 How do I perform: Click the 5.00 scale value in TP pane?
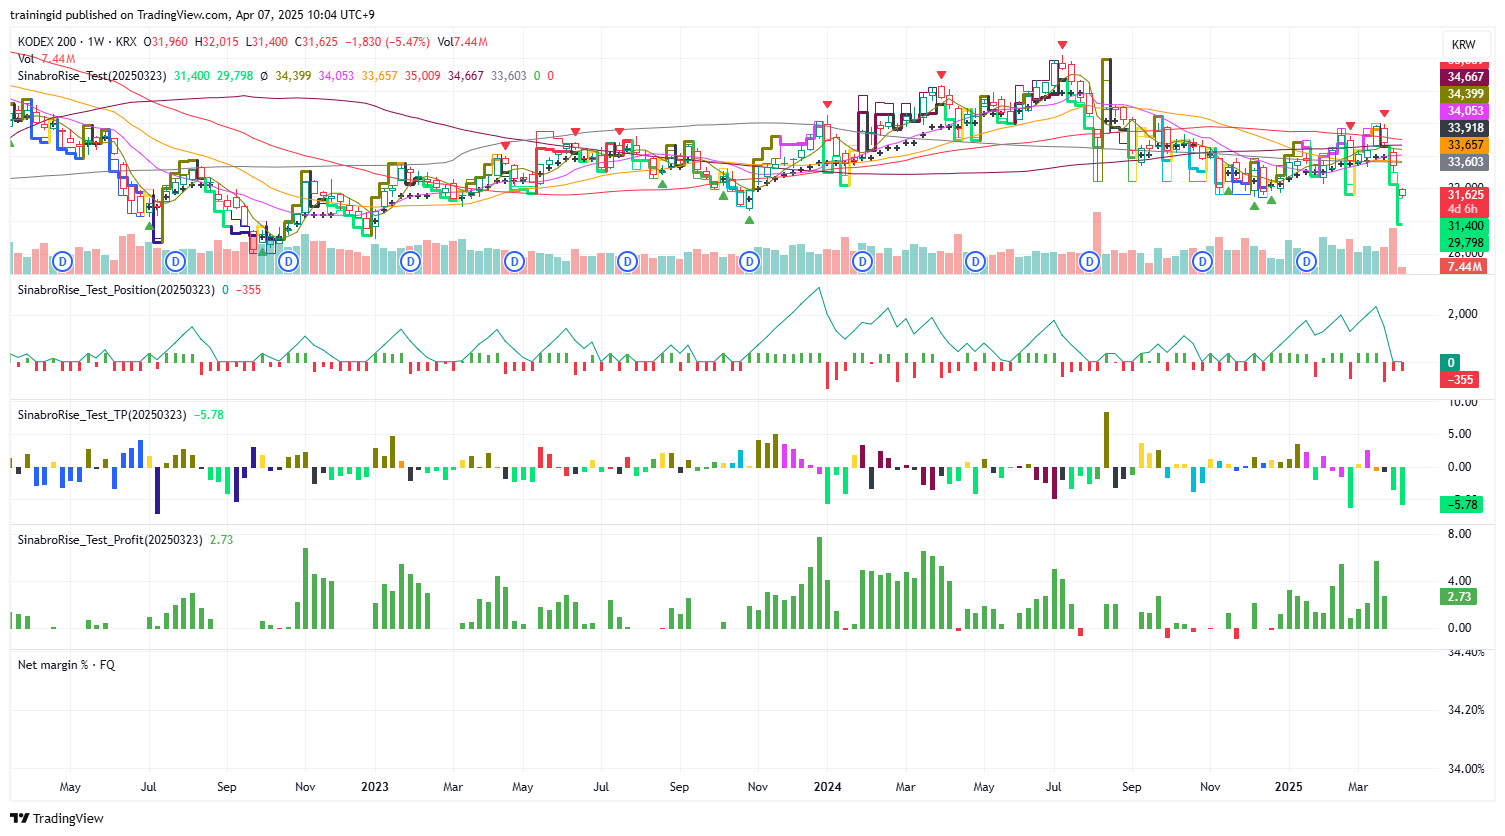1459,434
